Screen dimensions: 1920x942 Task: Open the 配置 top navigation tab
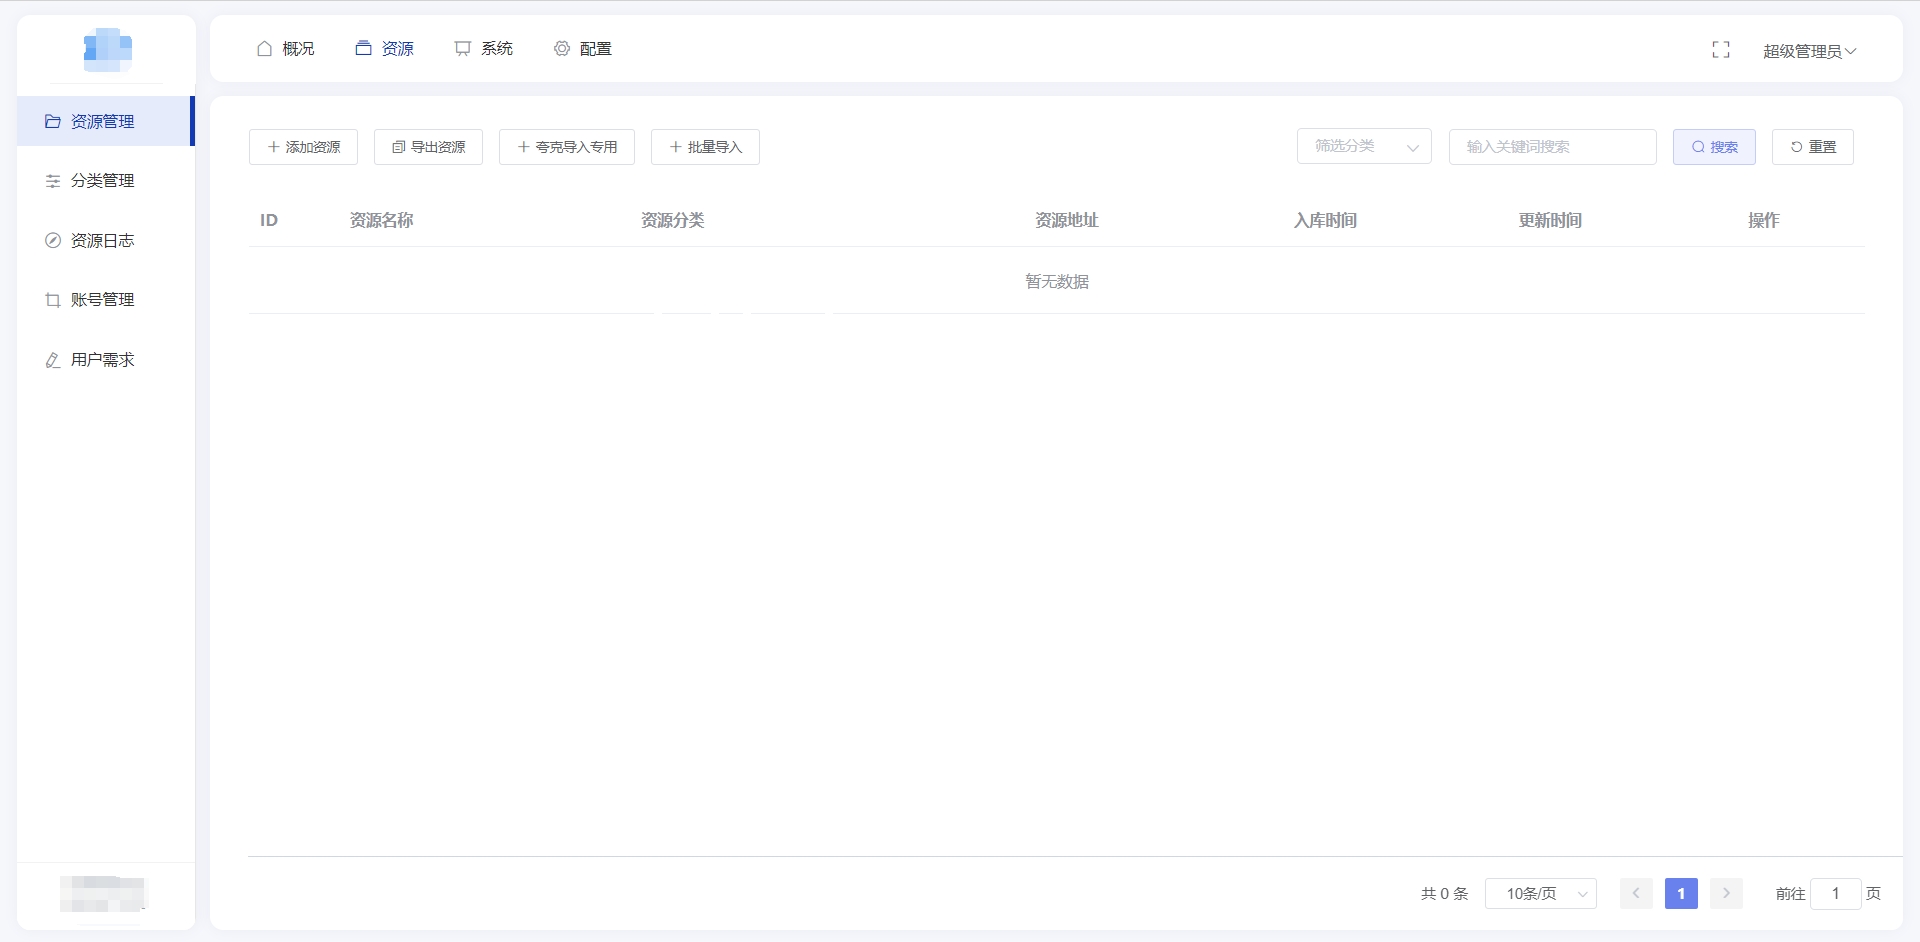coord(583,49)
